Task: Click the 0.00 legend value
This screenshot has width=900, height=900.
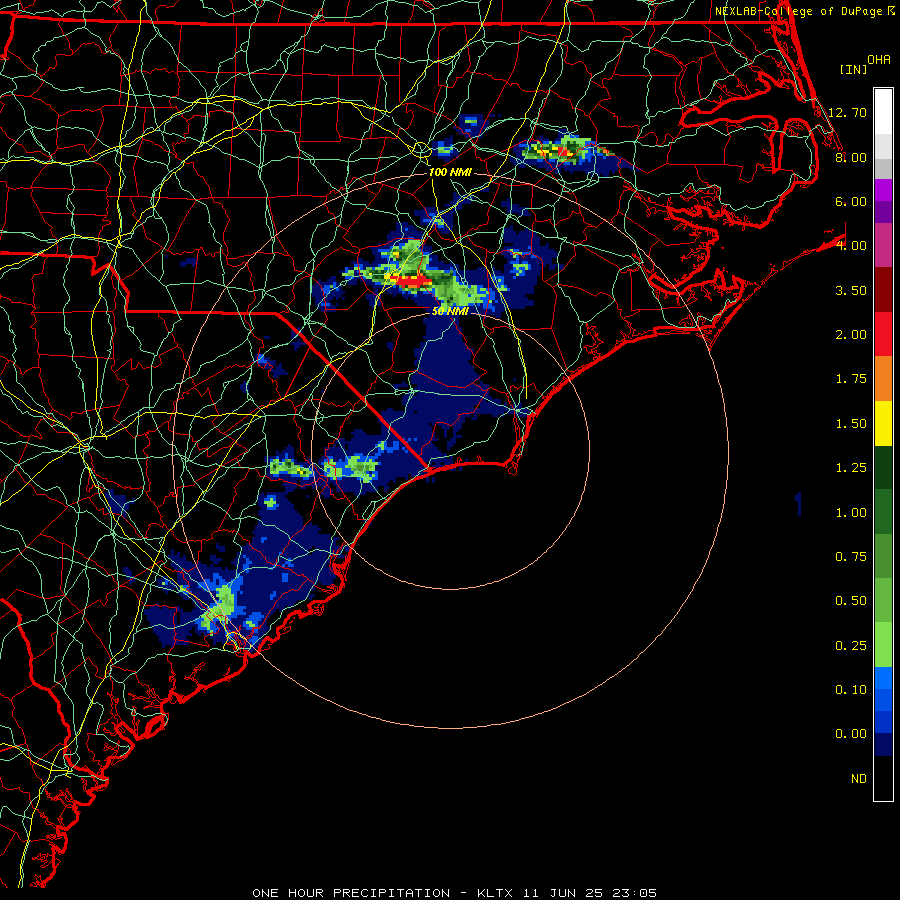Action: (851, 734)
